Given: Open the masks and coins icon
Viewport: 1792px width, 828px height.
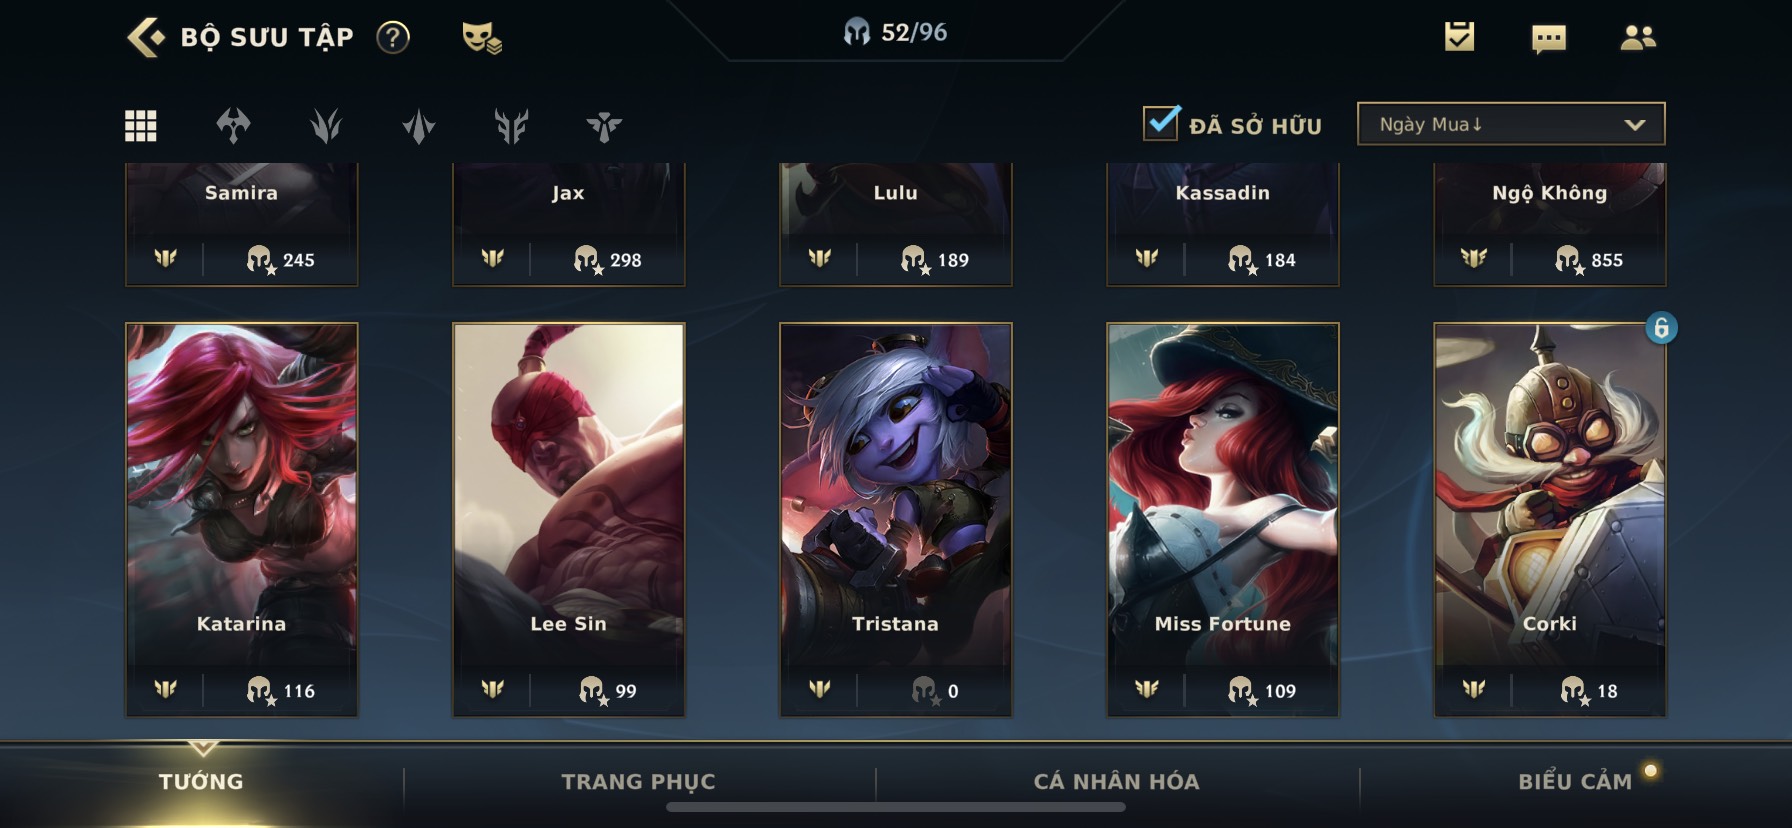Looking at the screenshot, I should tap(481, 38).
